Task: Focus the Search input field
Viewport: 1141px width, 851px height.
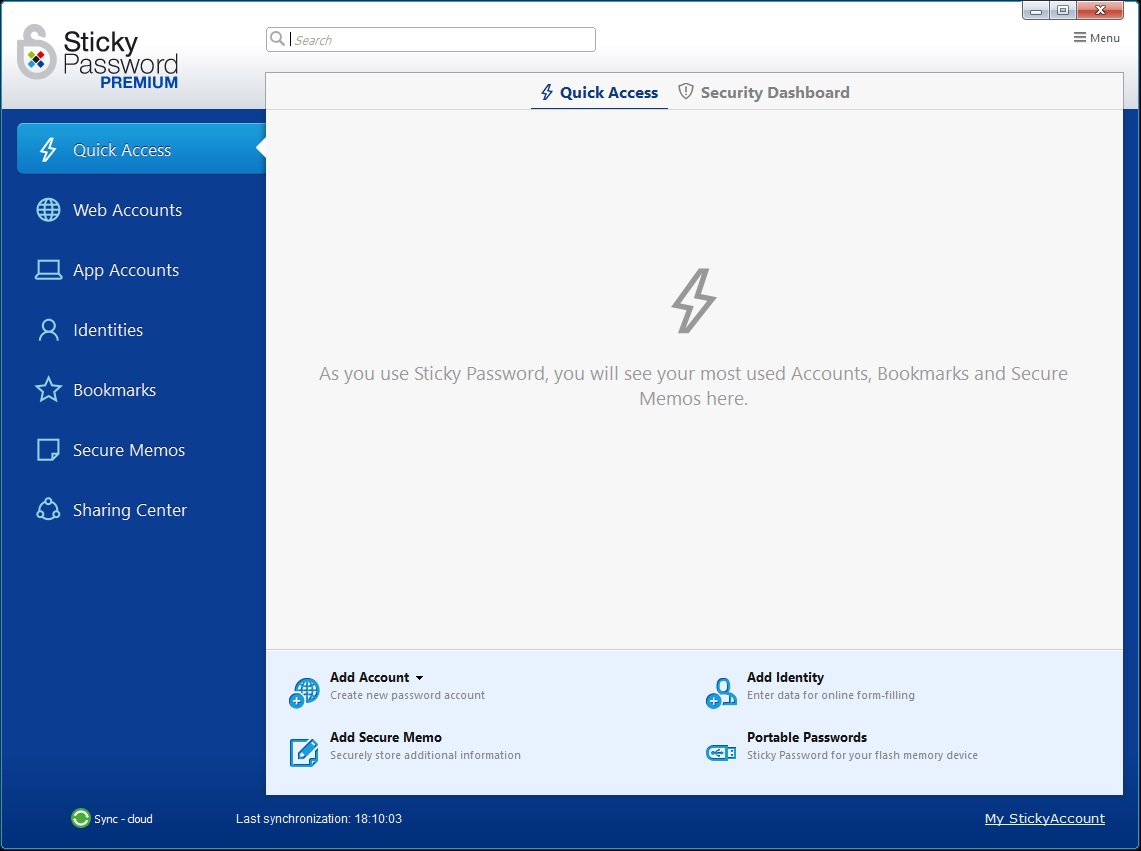Action: [431, 39]
